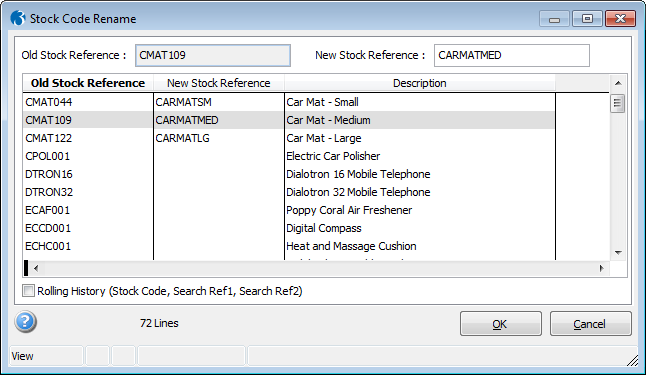
Task: Sort by the Old Stock Reference column header
Action: coord(88,83)
